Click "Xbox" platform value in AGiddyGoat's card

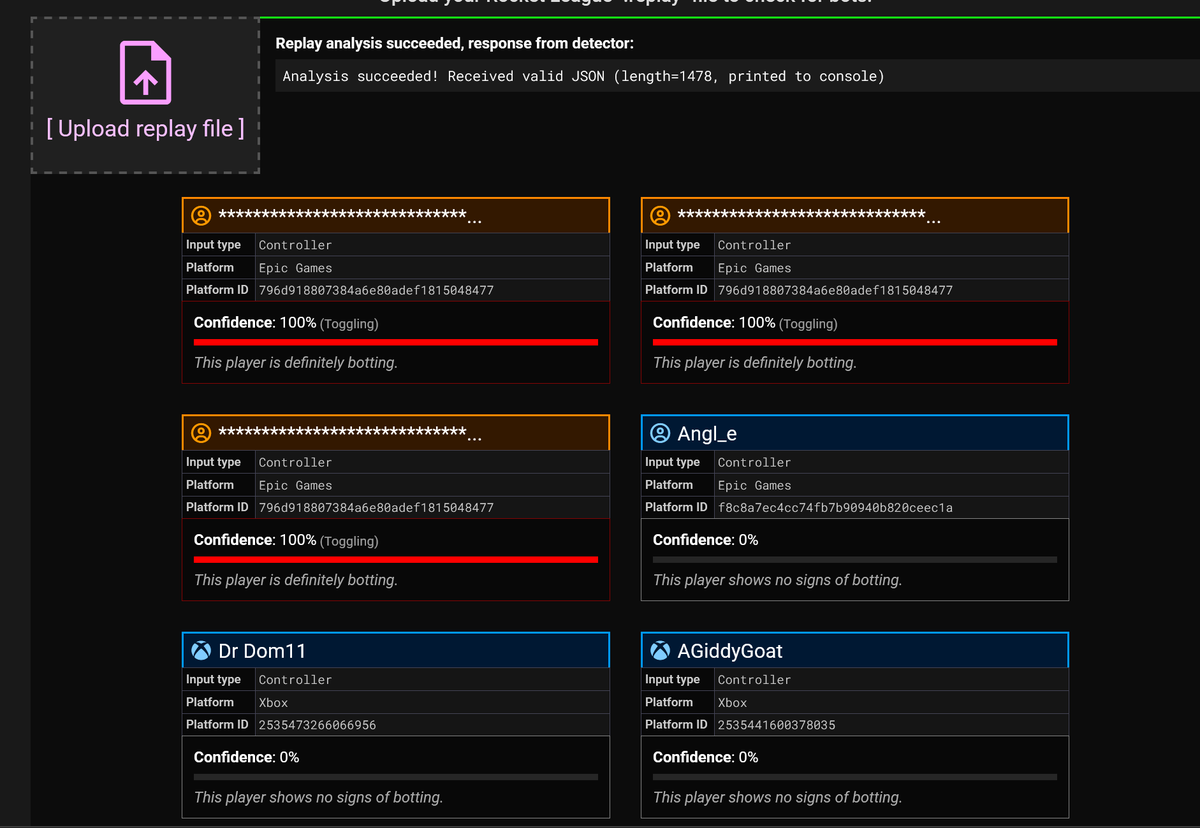[x=732, y=703]
